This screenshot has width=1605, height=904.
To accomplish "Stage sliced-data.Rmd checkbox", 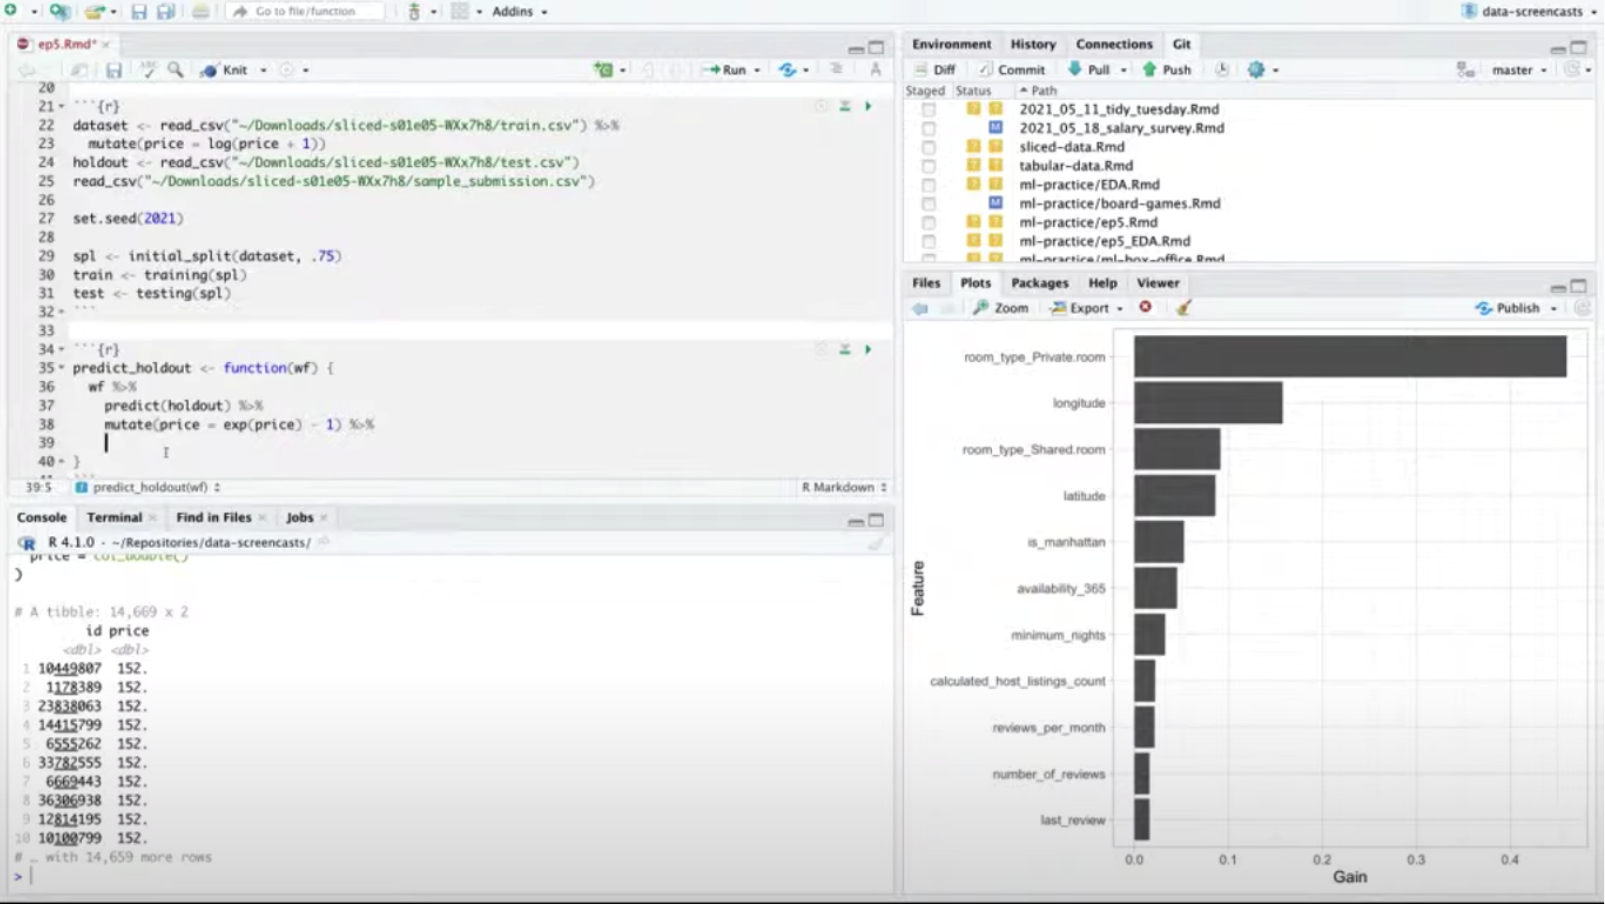I will (x=929, y=147).
